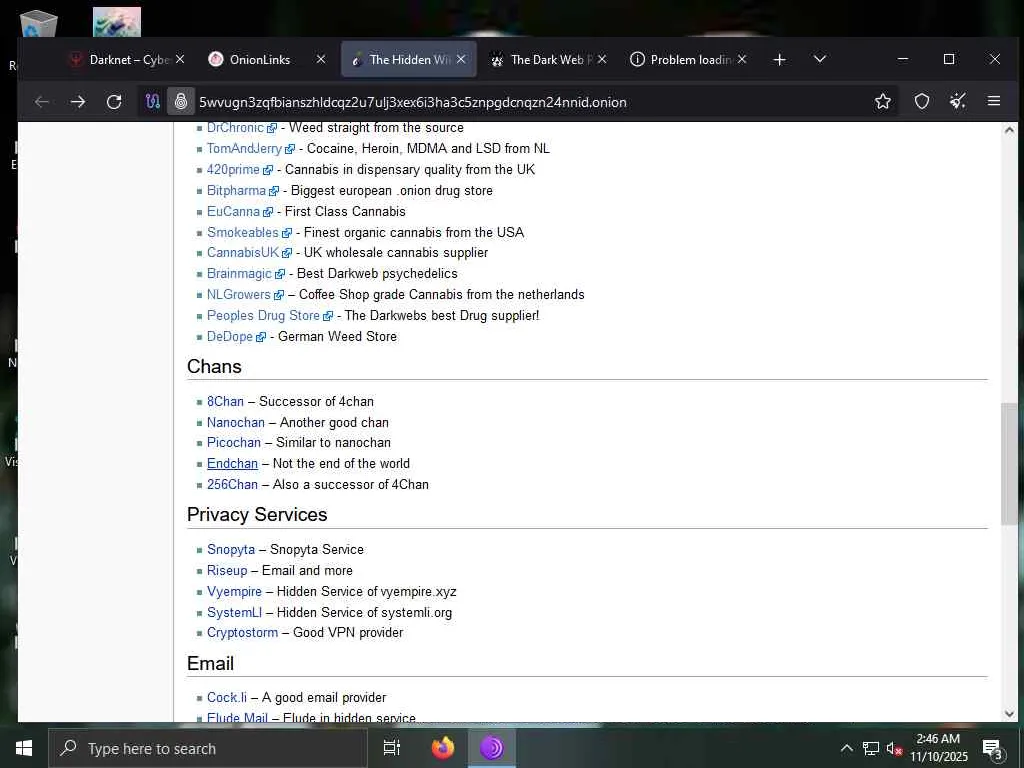Close The Hidden Wiki tab
1024x768 pixels.
pyautogui.click(x=461, y=59)
